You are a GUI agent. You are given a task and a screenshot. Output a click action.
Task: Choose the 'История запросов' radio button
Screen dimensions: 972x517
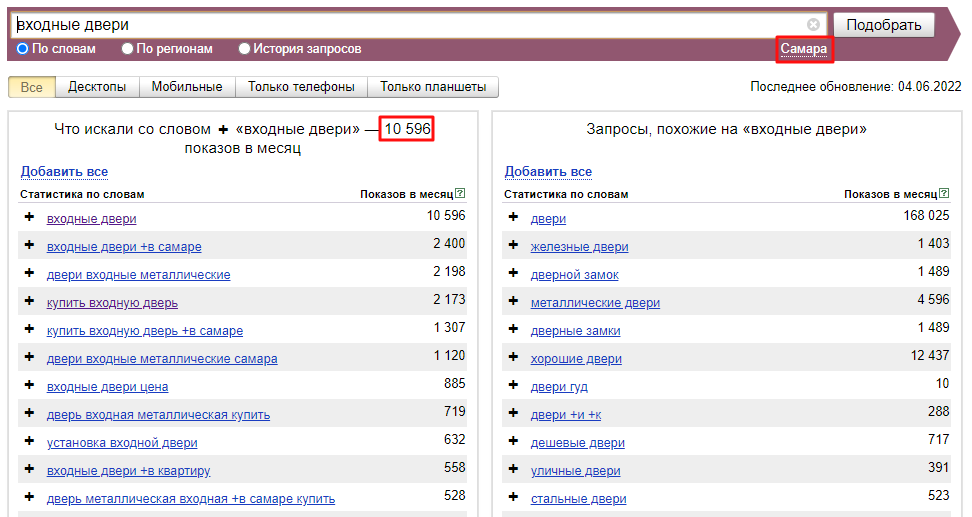pyautogui.click(x=244, y=49)
